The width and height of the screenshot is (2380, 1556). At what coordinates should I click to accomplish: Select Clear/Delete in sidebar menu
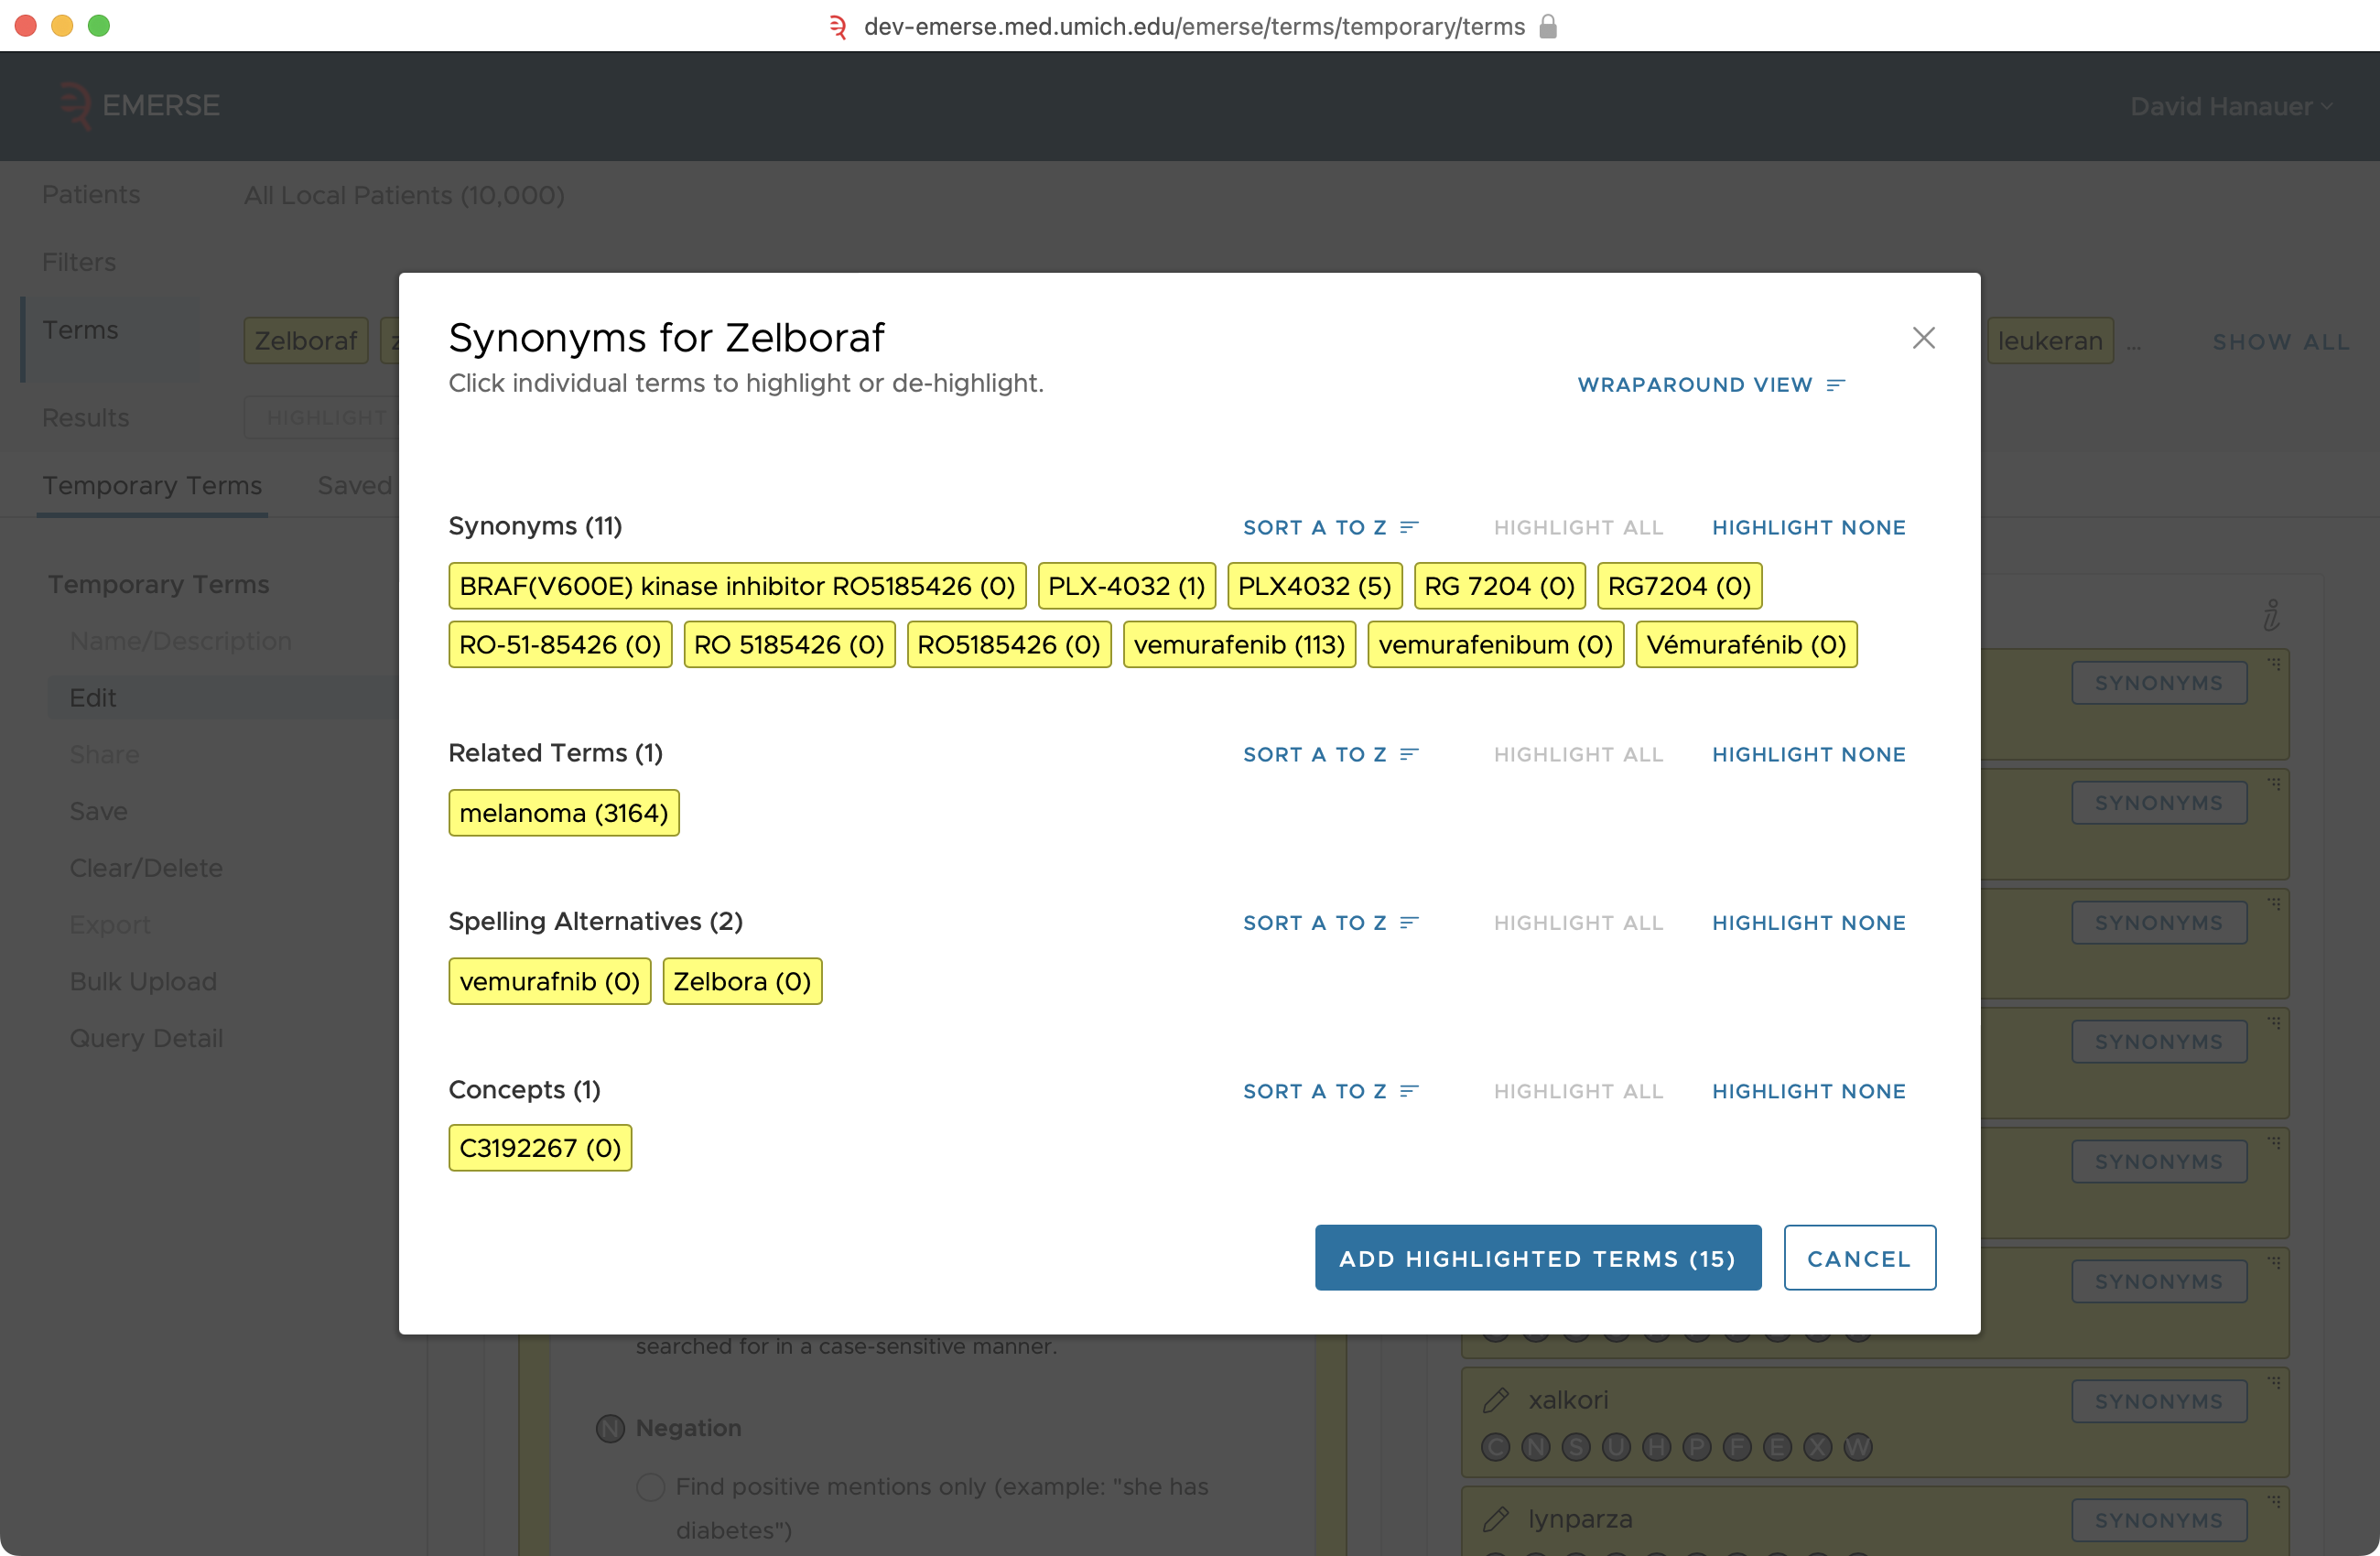pos(146,868)
